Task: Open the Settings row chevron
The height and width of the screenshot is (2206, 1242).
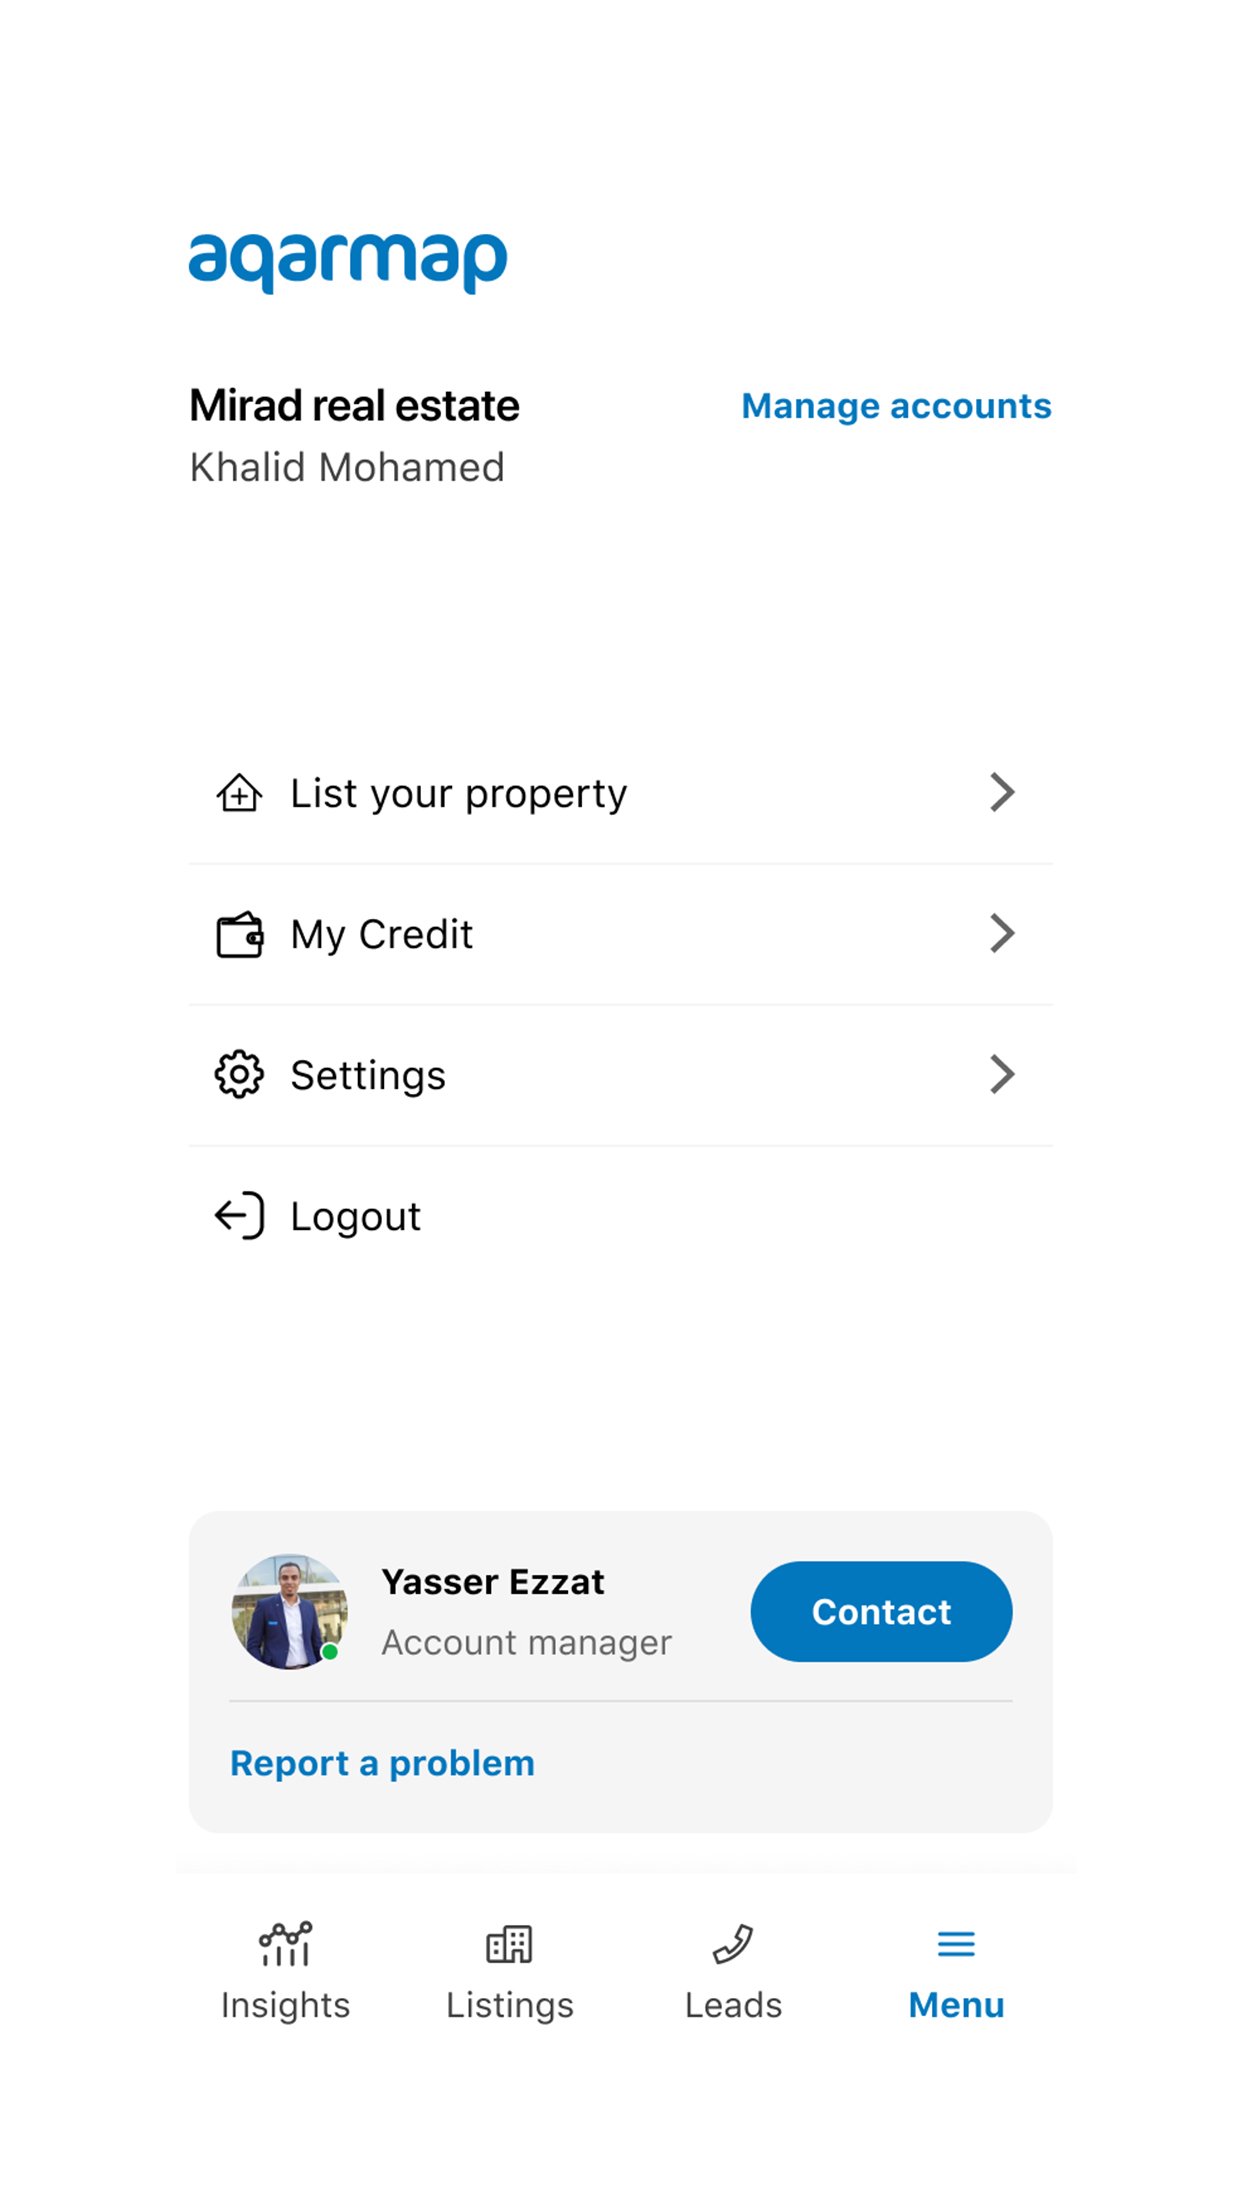Action: [x=1002, y=1075]
